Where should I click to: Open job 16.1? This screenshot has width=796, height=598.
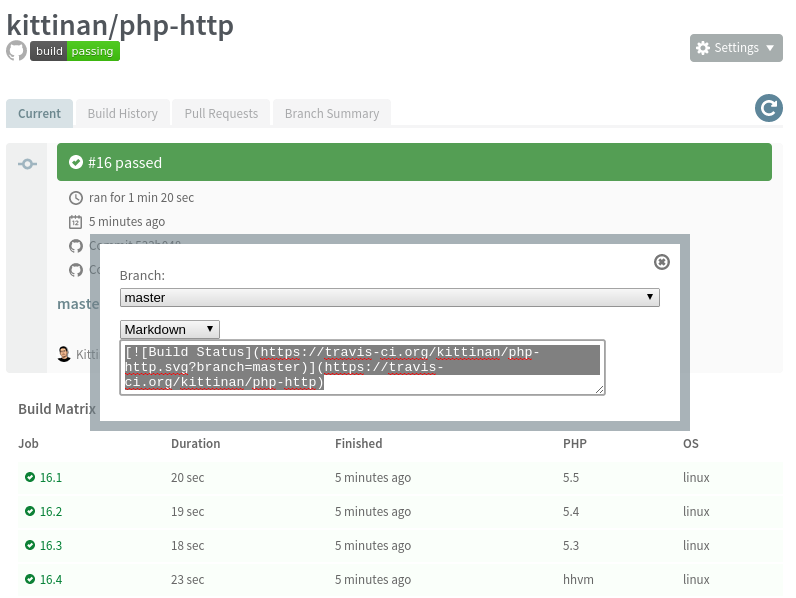[51, 478]
